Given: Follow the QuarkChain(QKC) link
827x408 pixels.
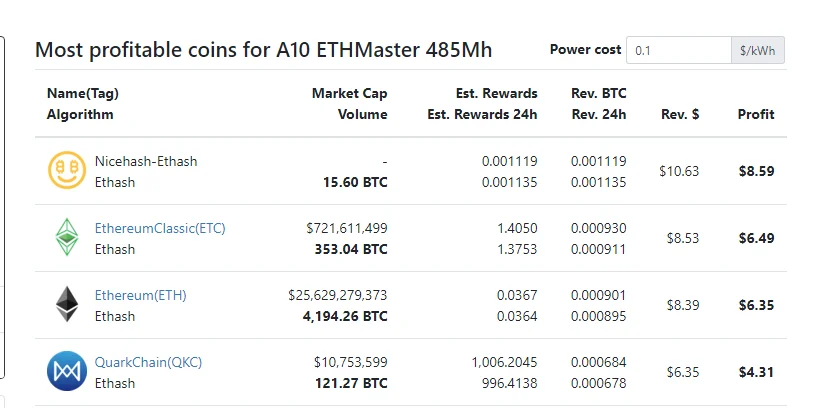Looking at the screenshot, I should click(x=148, y=362).
